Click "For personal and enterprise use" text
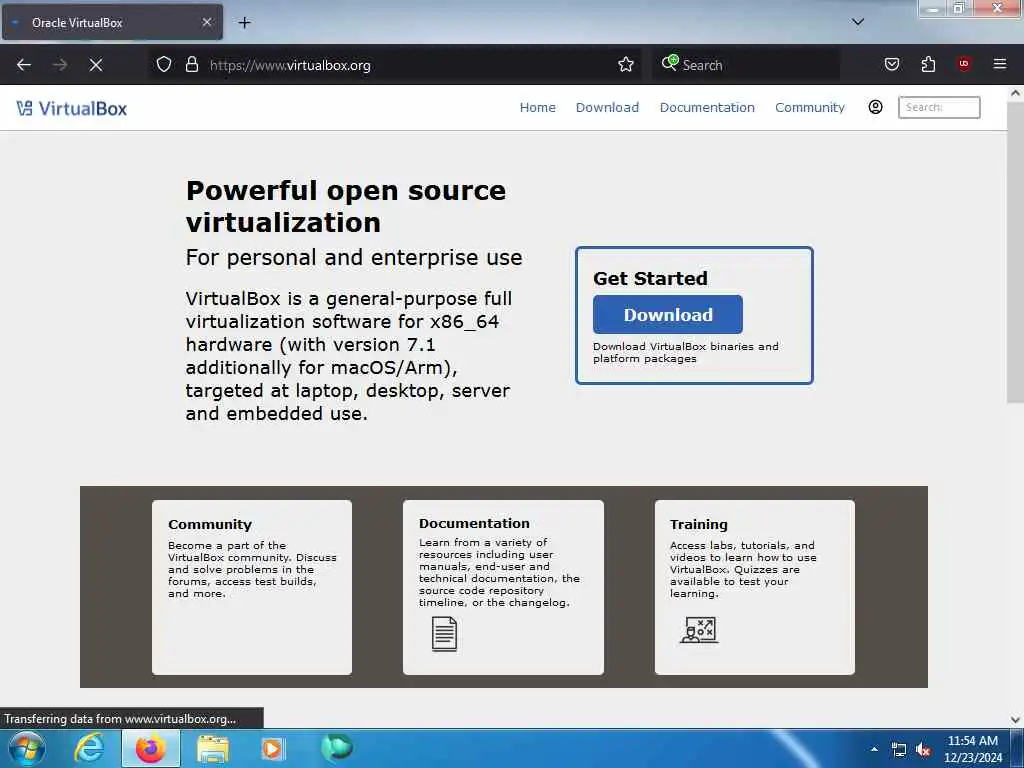The width and height of the screenshot is (1024, 768). coord(354,257)
